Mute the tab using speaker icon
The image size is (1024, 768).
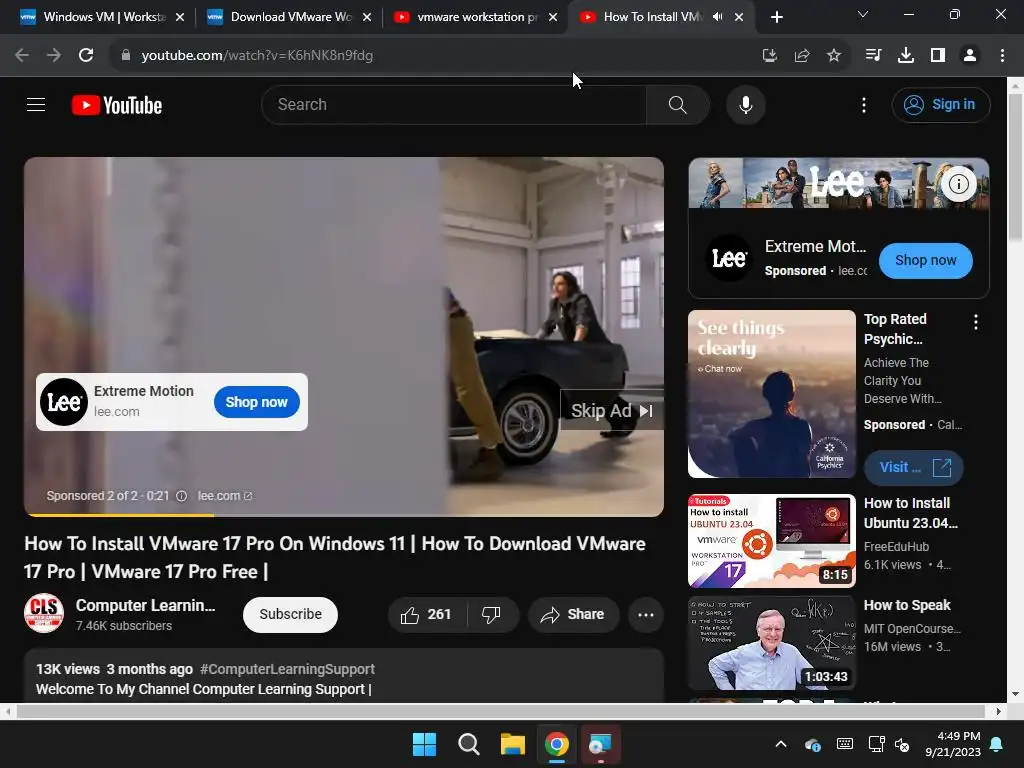(x=718, y=17)
